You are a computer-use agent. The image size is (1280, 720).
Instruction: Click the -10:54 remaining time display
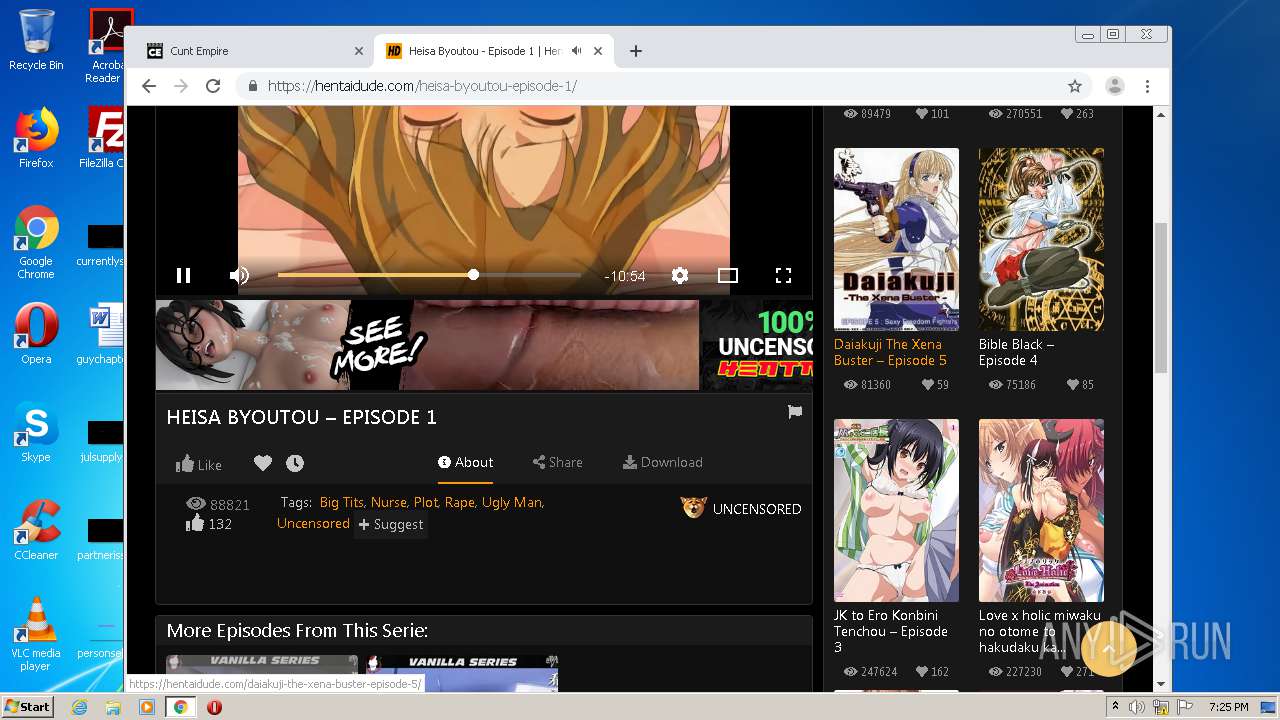tap(625, 276)
